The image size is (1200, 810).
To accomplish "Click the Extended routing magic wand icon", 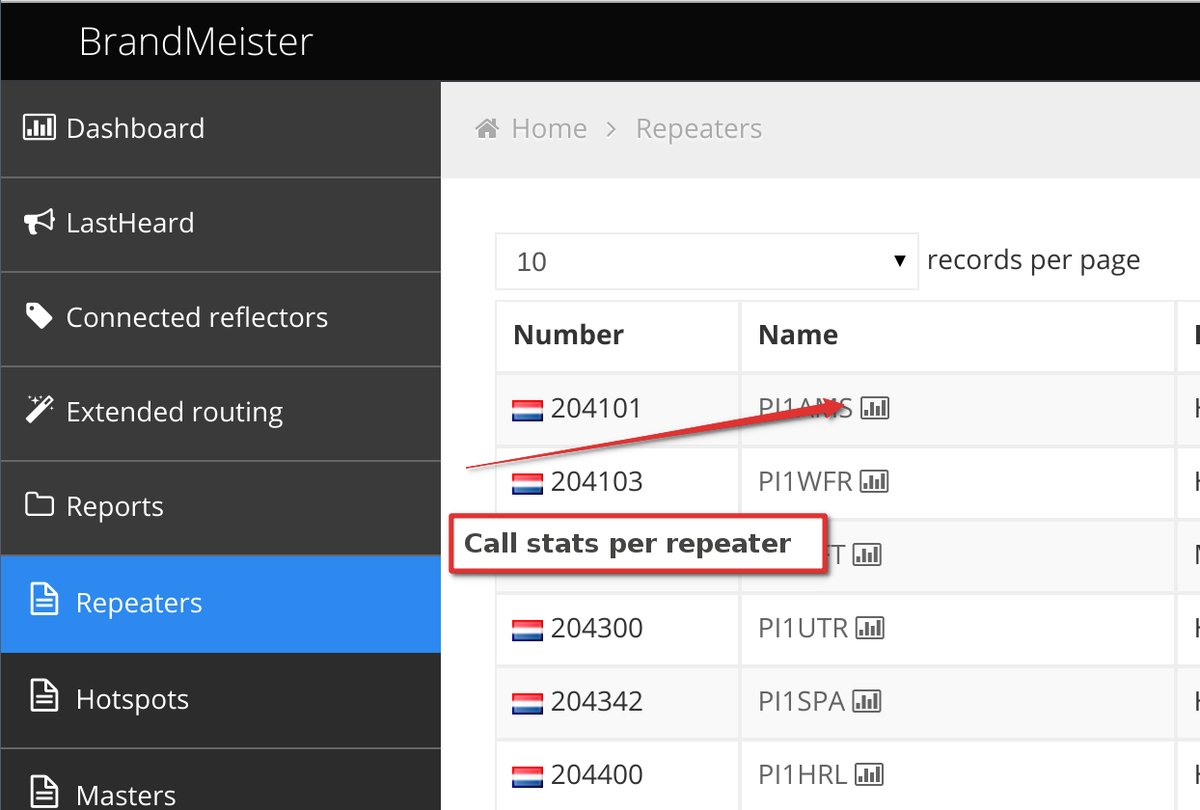I will 39,410.
